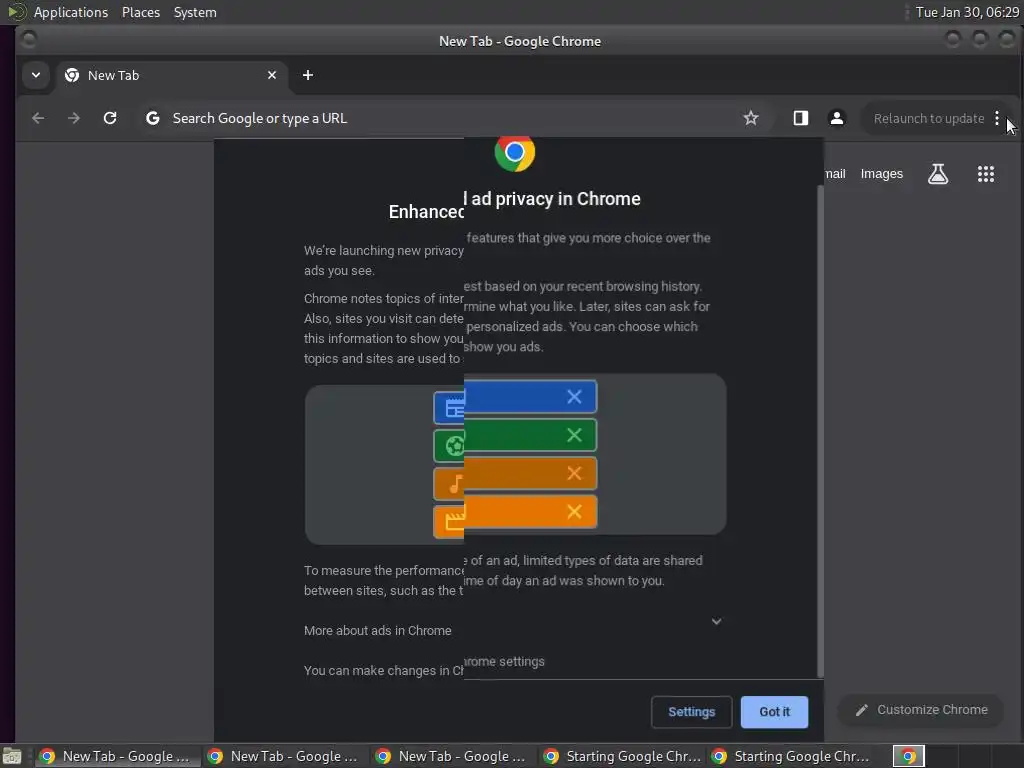Click the clock Tue Jan 30, 06:29
This screenshot has height=768, width=1024.
967,12
